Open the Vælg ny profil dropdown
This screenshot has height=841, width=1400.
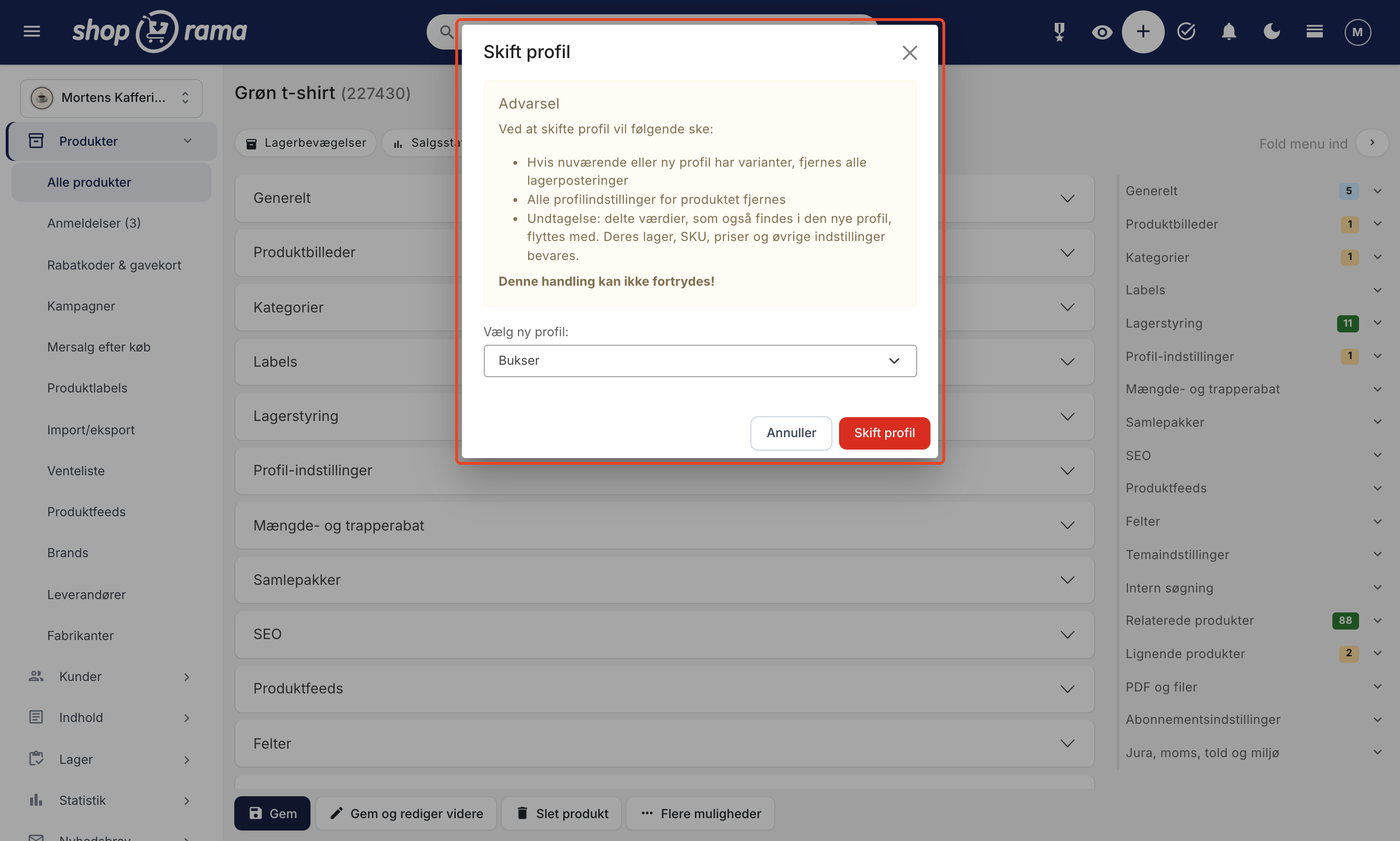tap(700, 361)
